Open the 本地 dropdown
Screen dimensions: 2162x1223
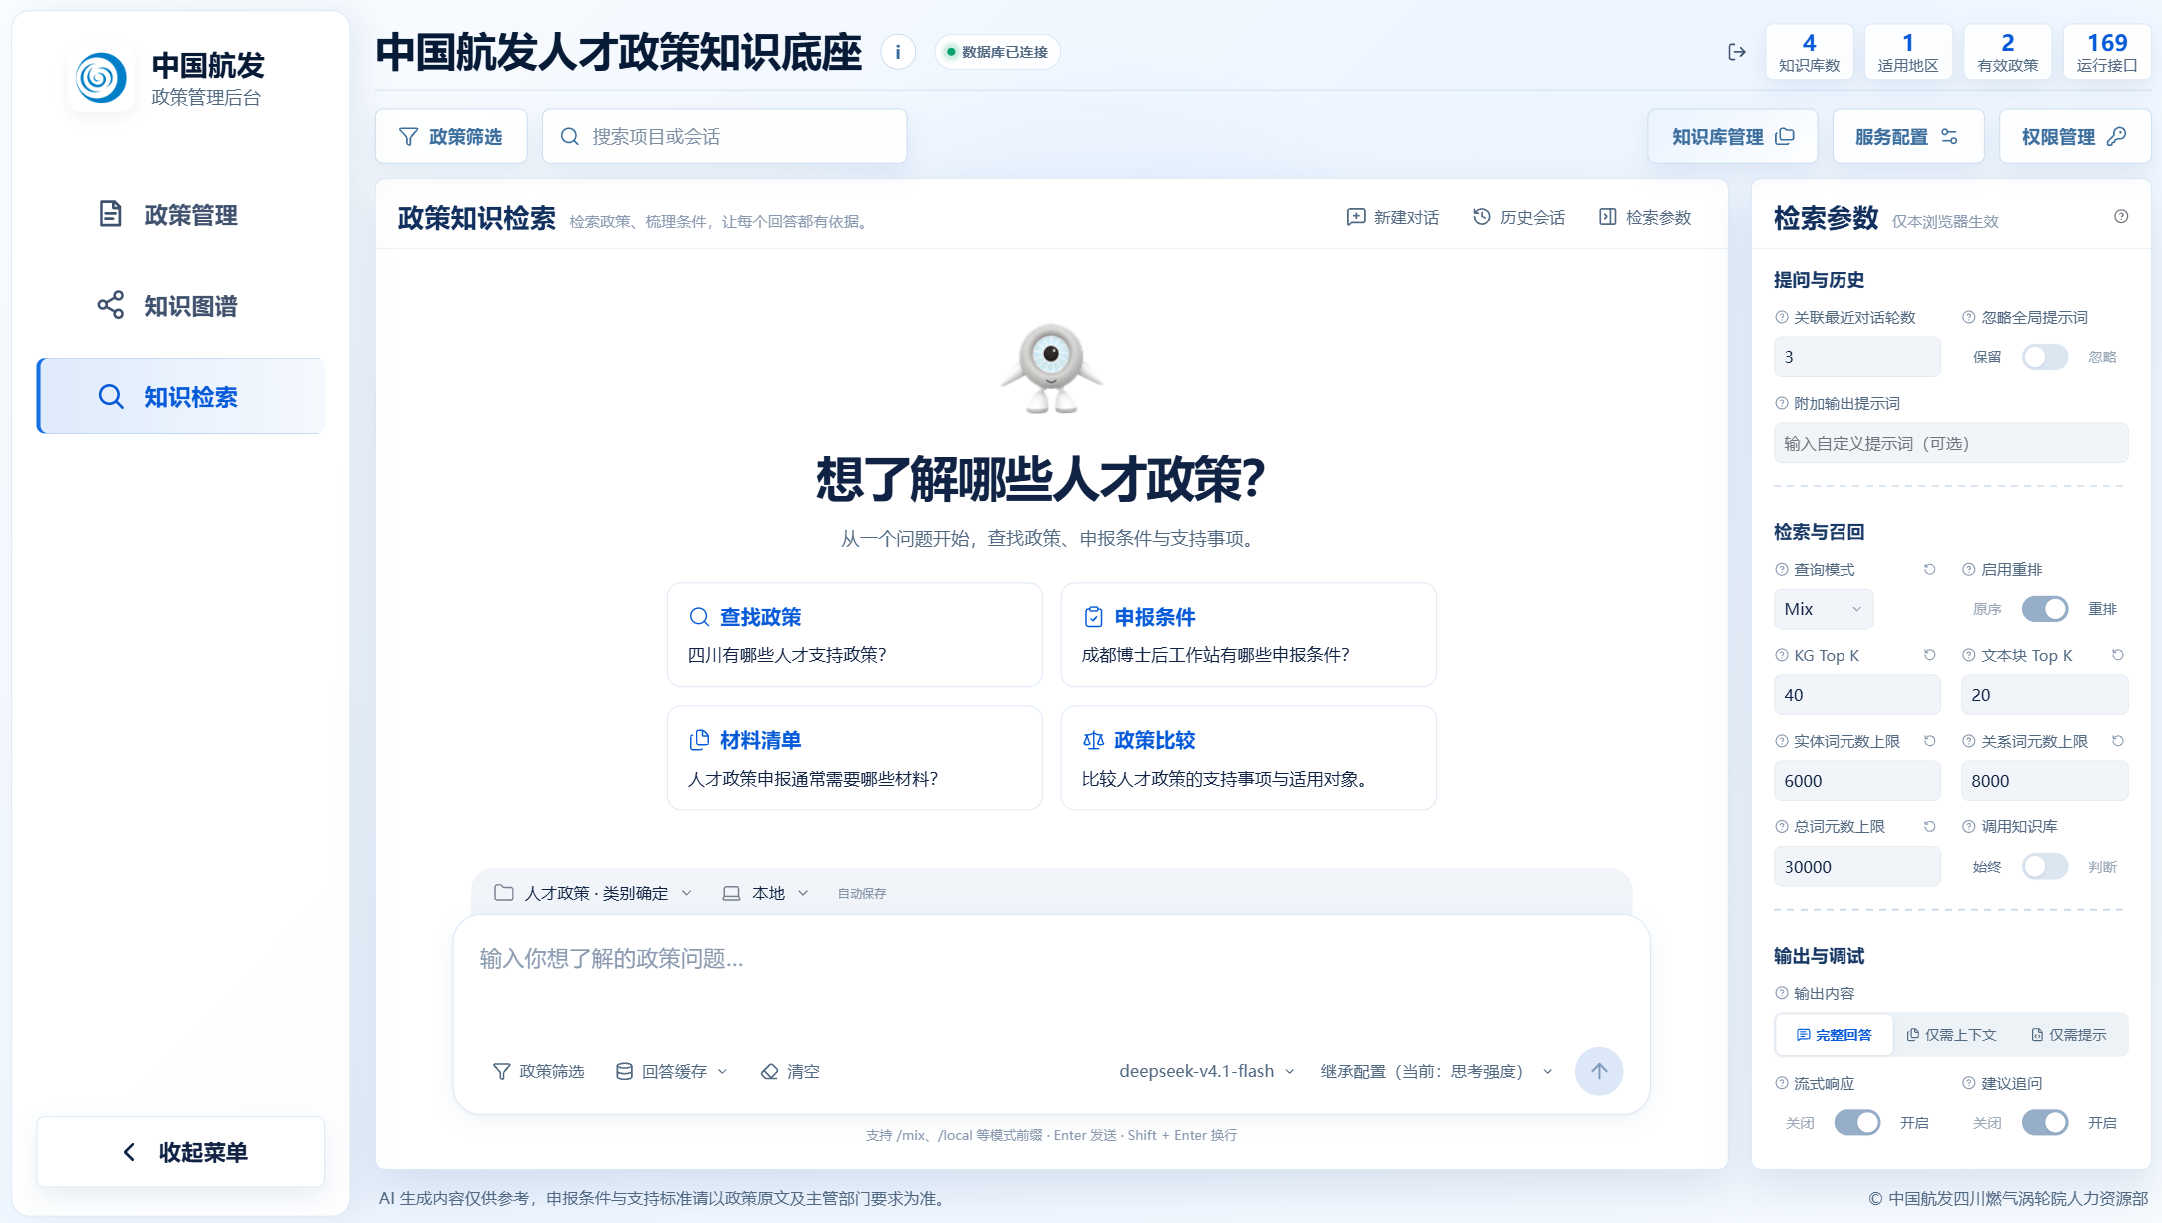(765, 893)
